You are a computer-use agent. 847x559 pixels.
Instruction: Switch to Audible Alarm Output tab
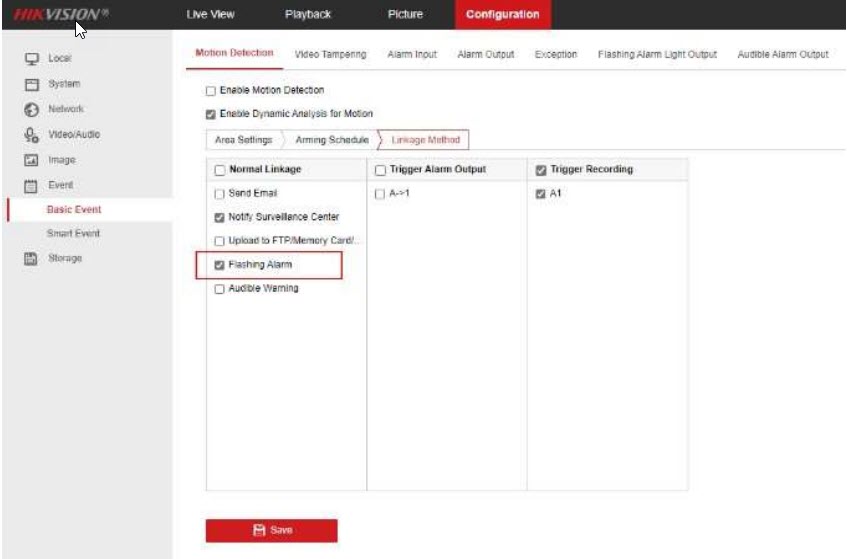click(x=782, y=54)
